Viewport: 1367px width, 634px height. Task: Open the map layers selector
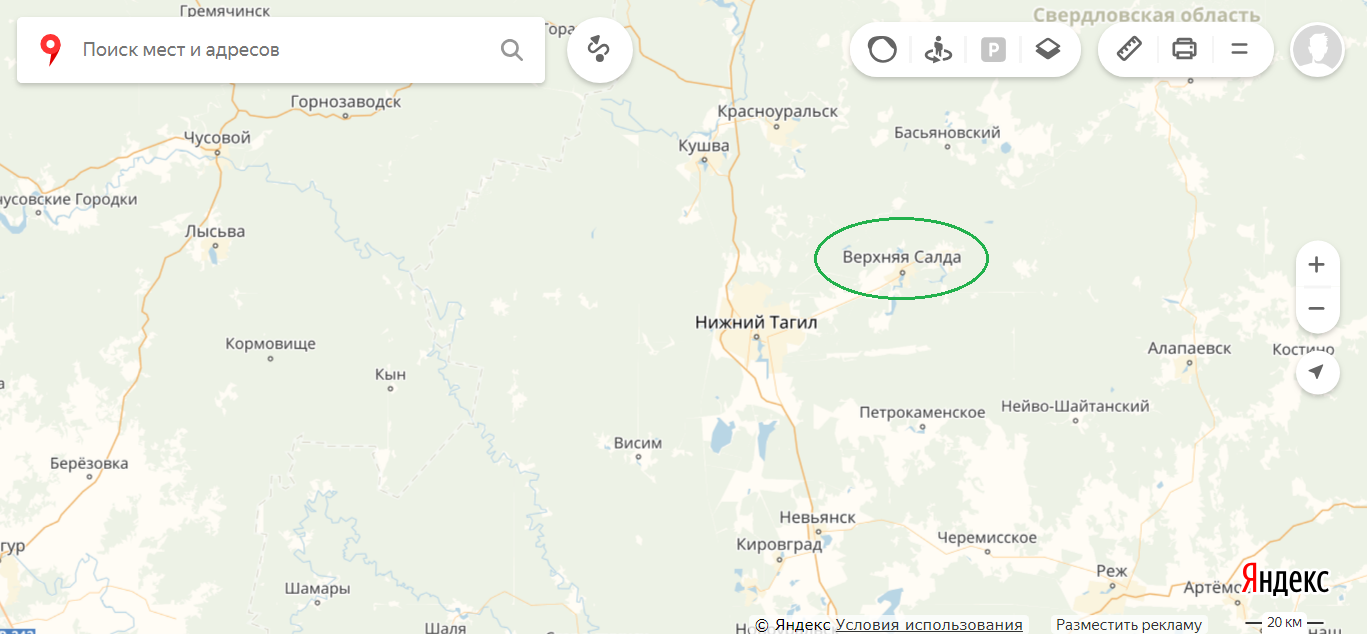tap(1047, 49)
